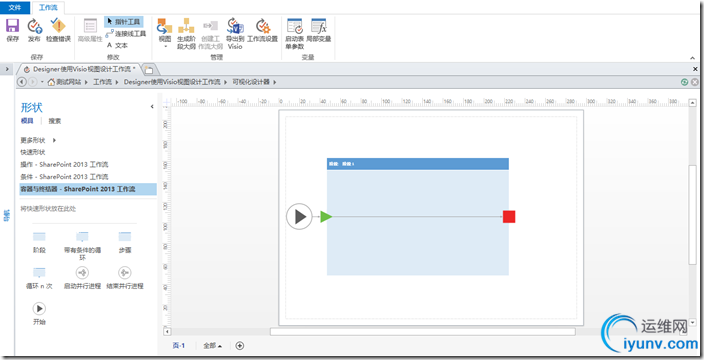Click the horizontal scrollbar left arrow
Viewport: 704px width, 360px height.
(x=167, y=332)
